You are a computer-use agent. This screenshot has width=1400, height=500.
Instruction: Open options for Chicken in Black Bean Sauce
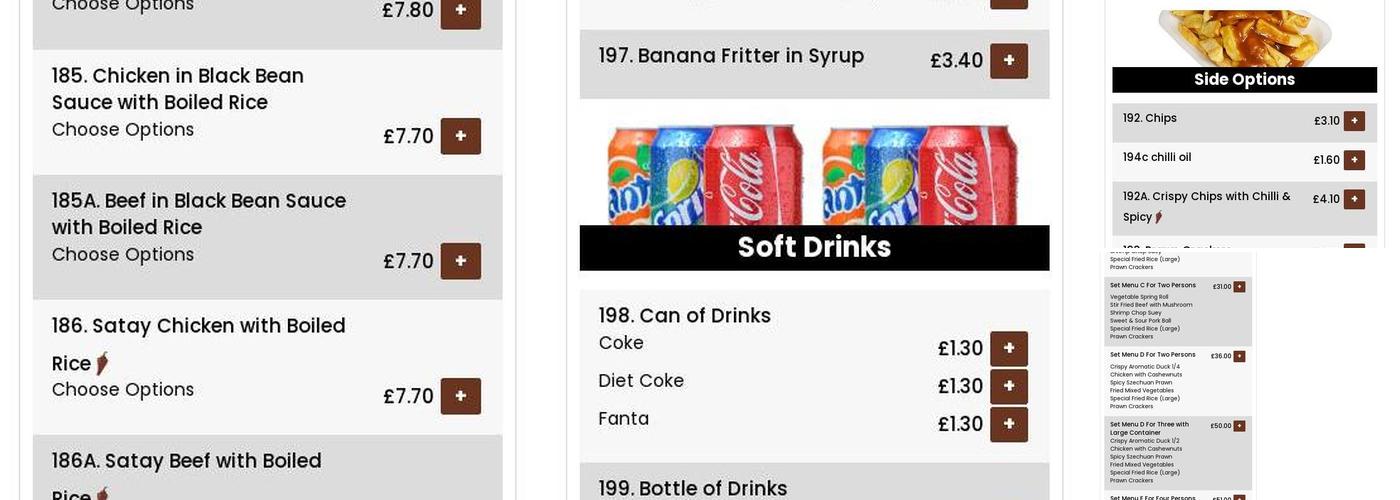coord(123,130)
